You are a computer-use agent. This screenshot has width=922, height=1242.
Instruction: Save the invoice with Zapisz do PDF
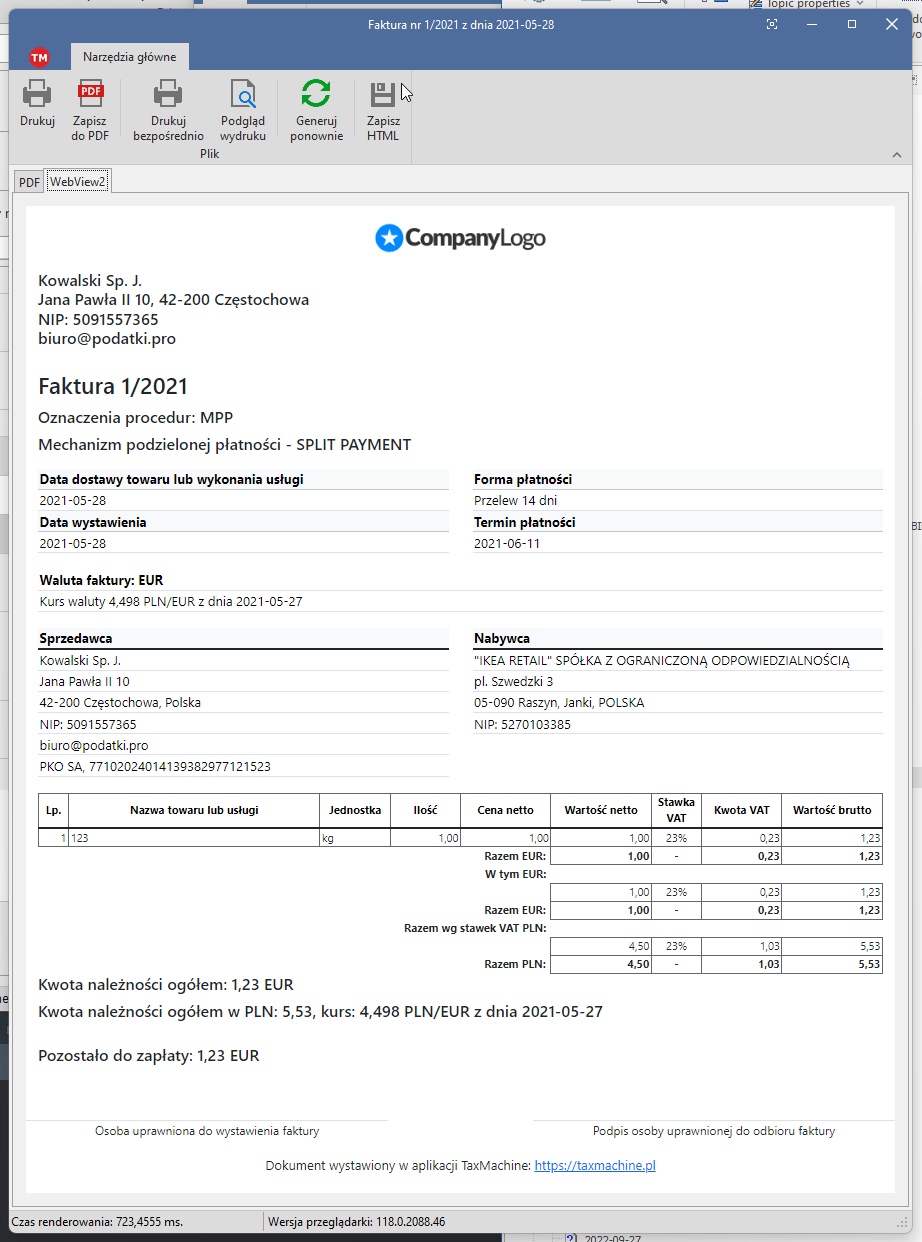click(90, 95)
